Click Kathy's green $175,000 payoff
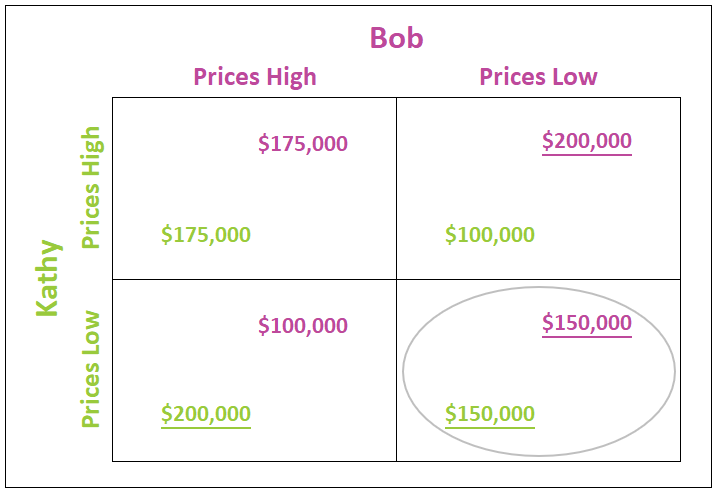The image size is (718, 493). click(x=206, y=235)
